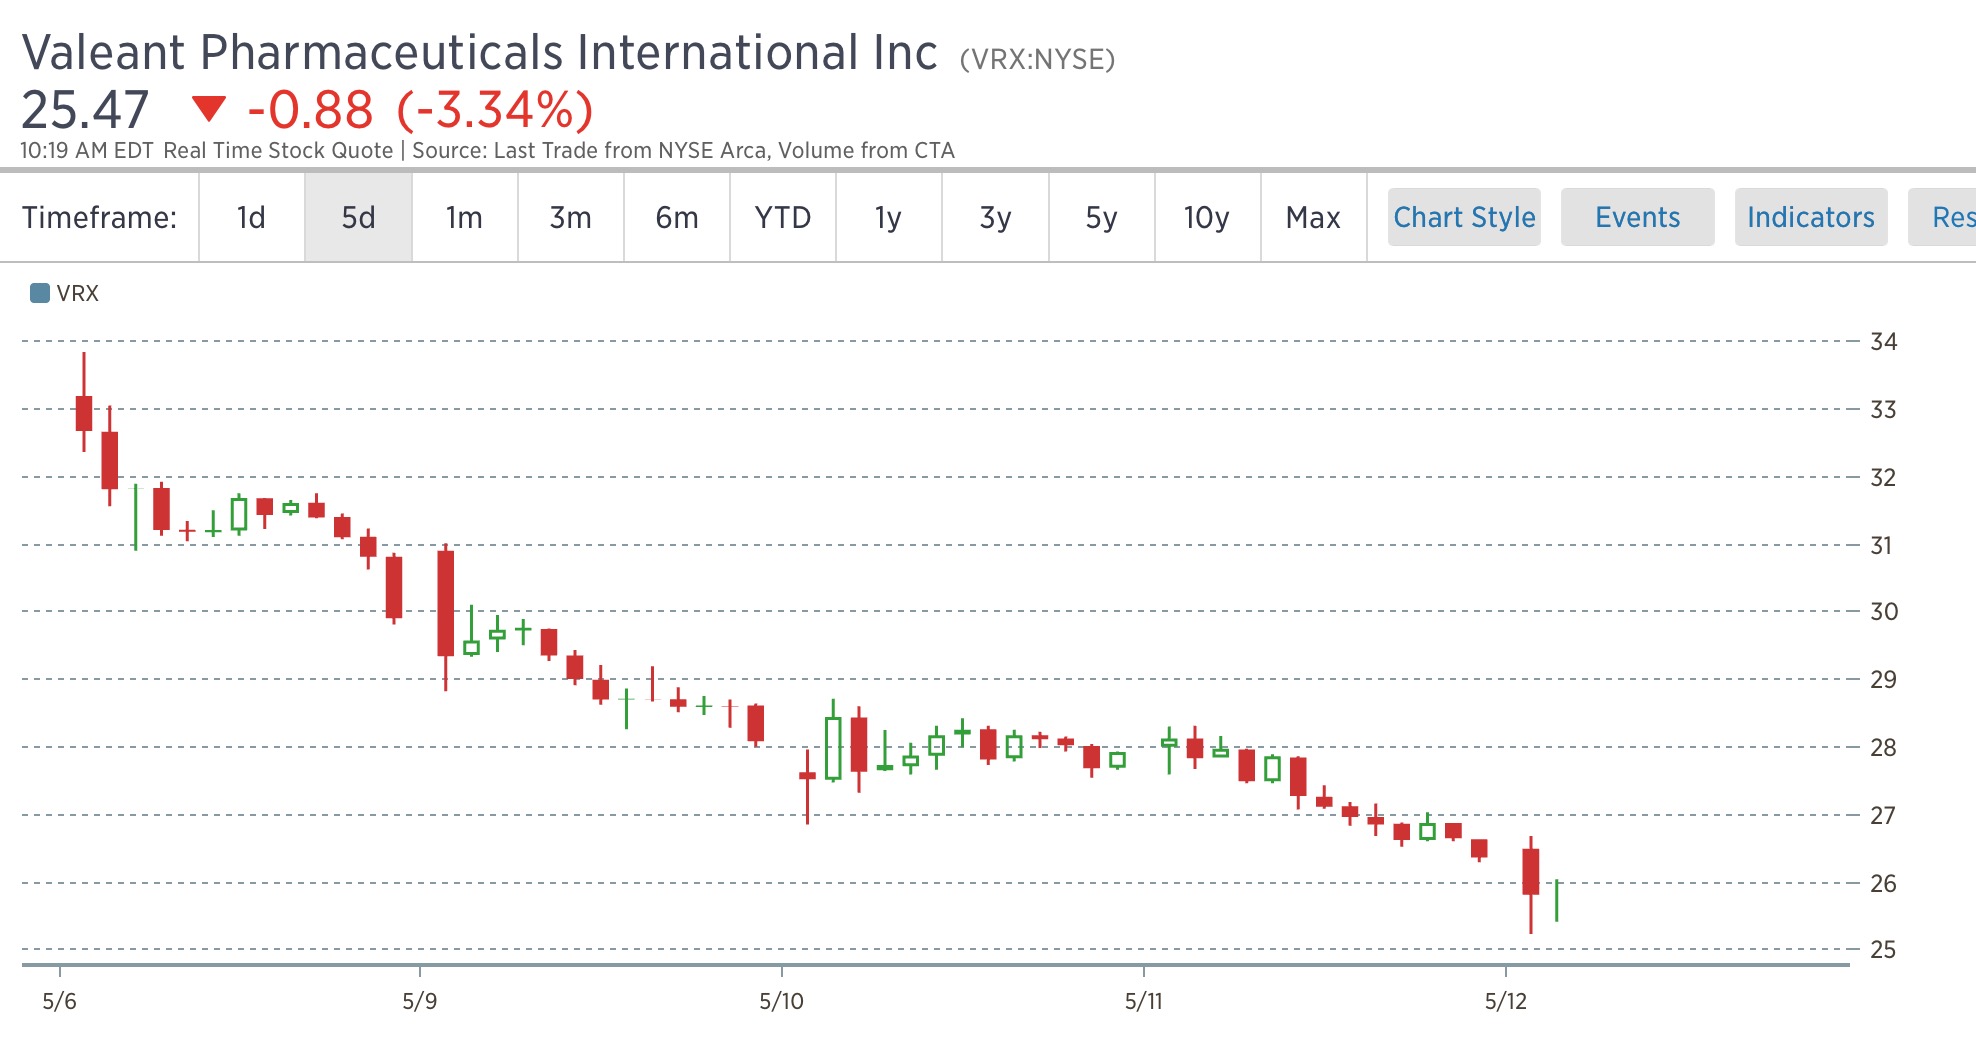The height and width of the screenshot is (1043, 1976).
Task: Select the 1d timeframe tab
Action: click(251, 217)
